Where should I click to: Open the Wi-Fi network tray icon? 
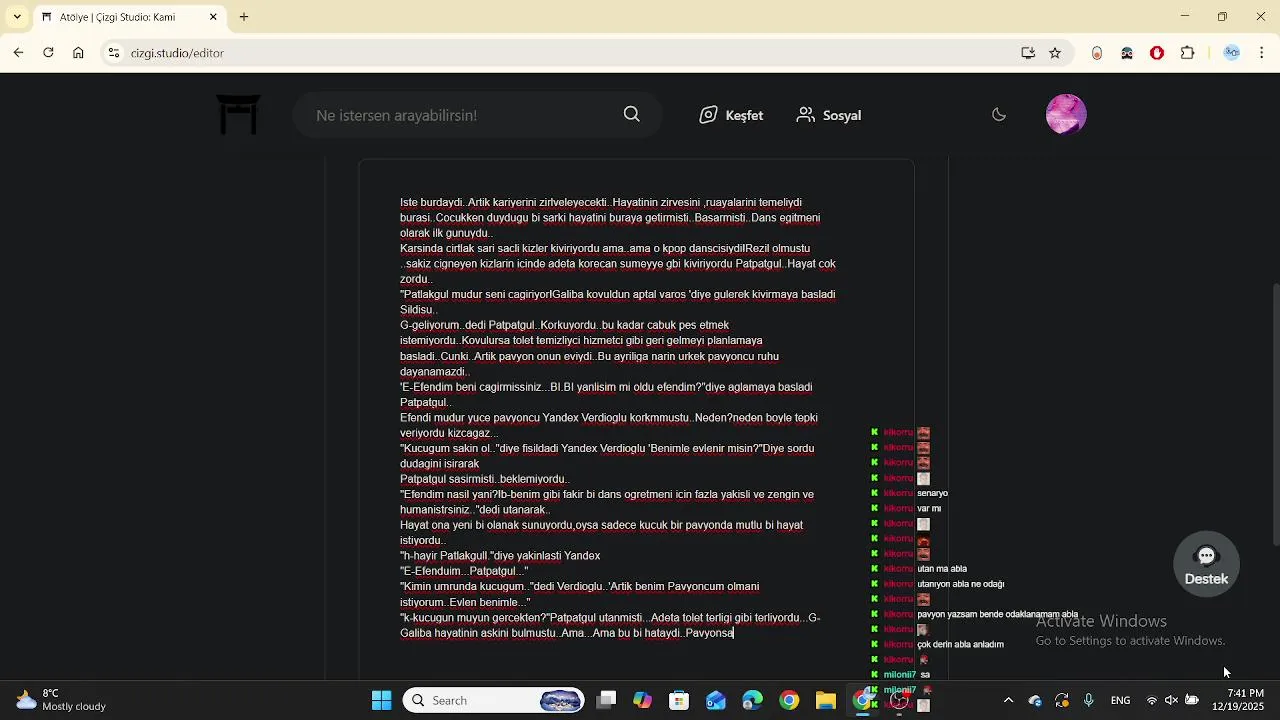click(1152, 700)
